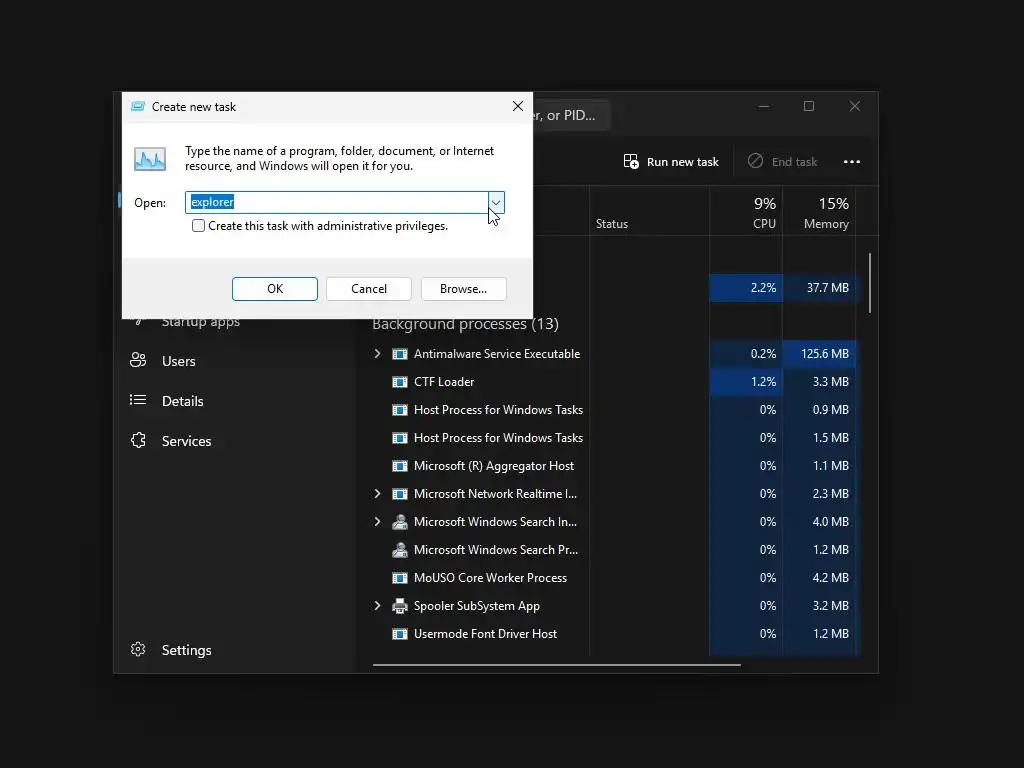1024x768 pixels.
Task: Expand Microsoft Network Realtime process
Action: click(x=377, y=494)
